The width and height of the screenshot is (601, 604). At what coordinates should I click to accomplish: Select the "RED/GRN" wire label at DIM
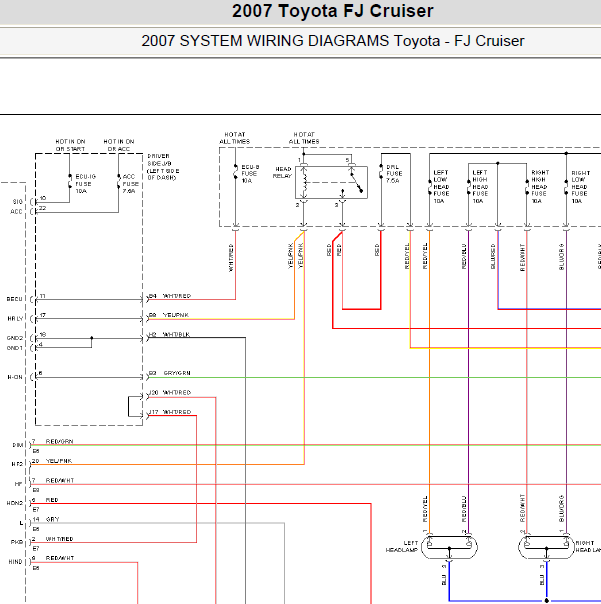[59, 441]
